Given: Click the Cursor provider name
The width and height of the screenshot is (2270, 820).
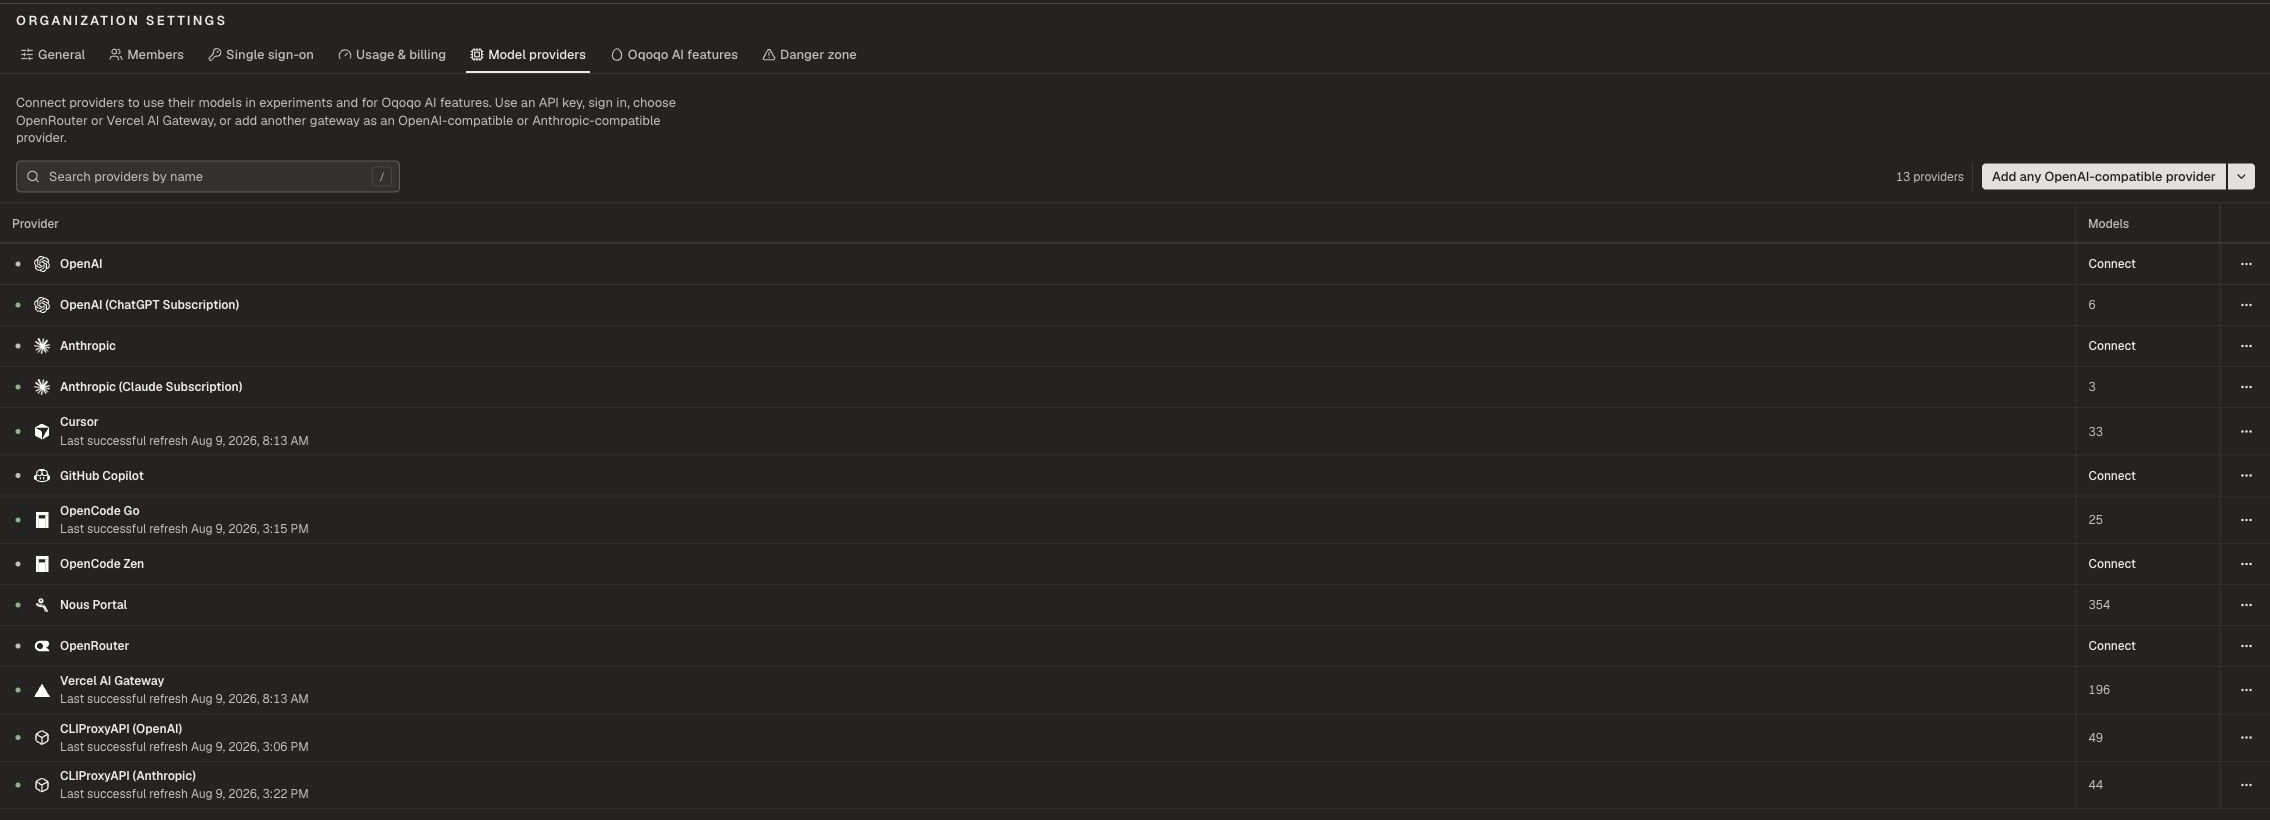Looking at the screenshot, I should (x=79, y=422).
